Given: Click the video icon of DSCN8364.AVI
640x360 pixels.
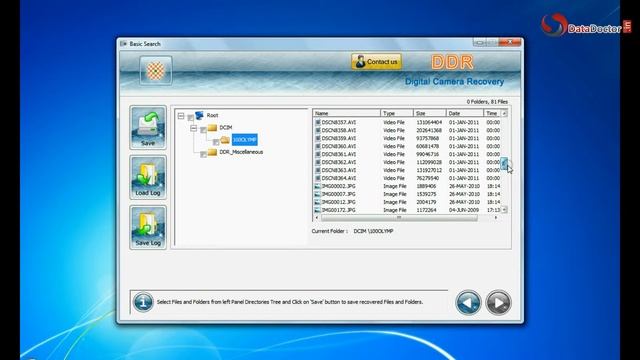Looking at the screenshot, I should pyautogui.click(x=318, y=178).
